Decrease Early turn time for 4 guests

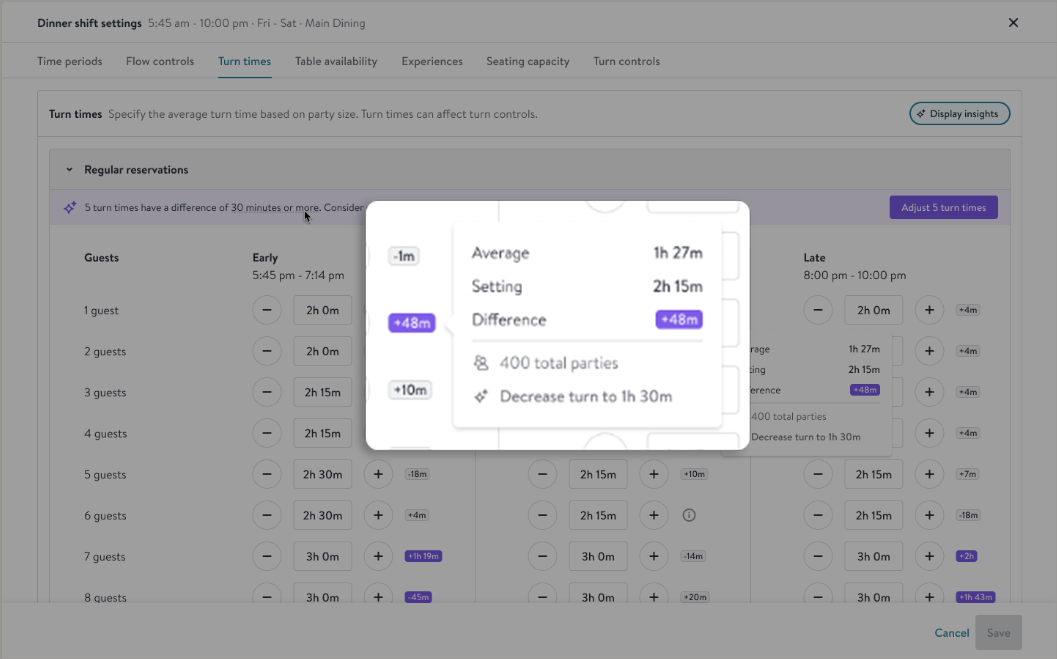click(267, 433)
